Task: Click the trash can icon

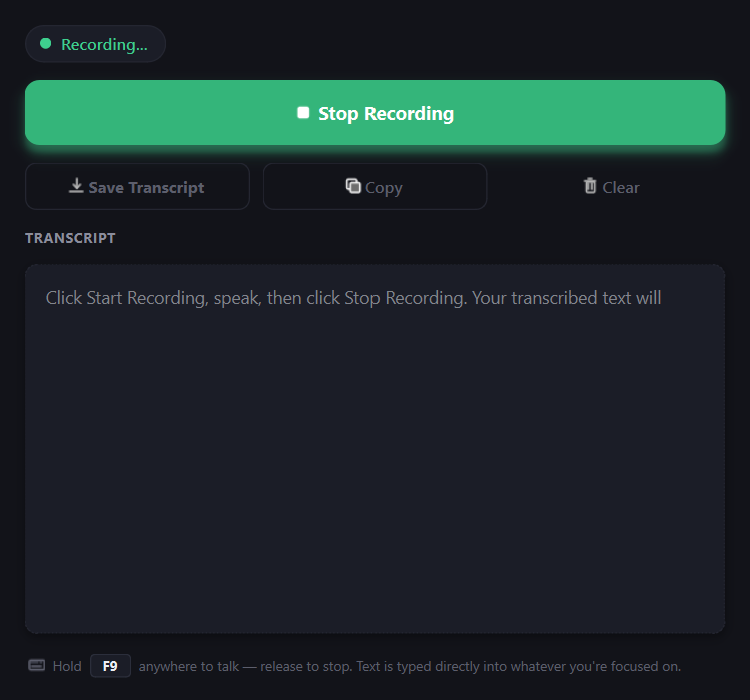Action: (x=590, y=186)
